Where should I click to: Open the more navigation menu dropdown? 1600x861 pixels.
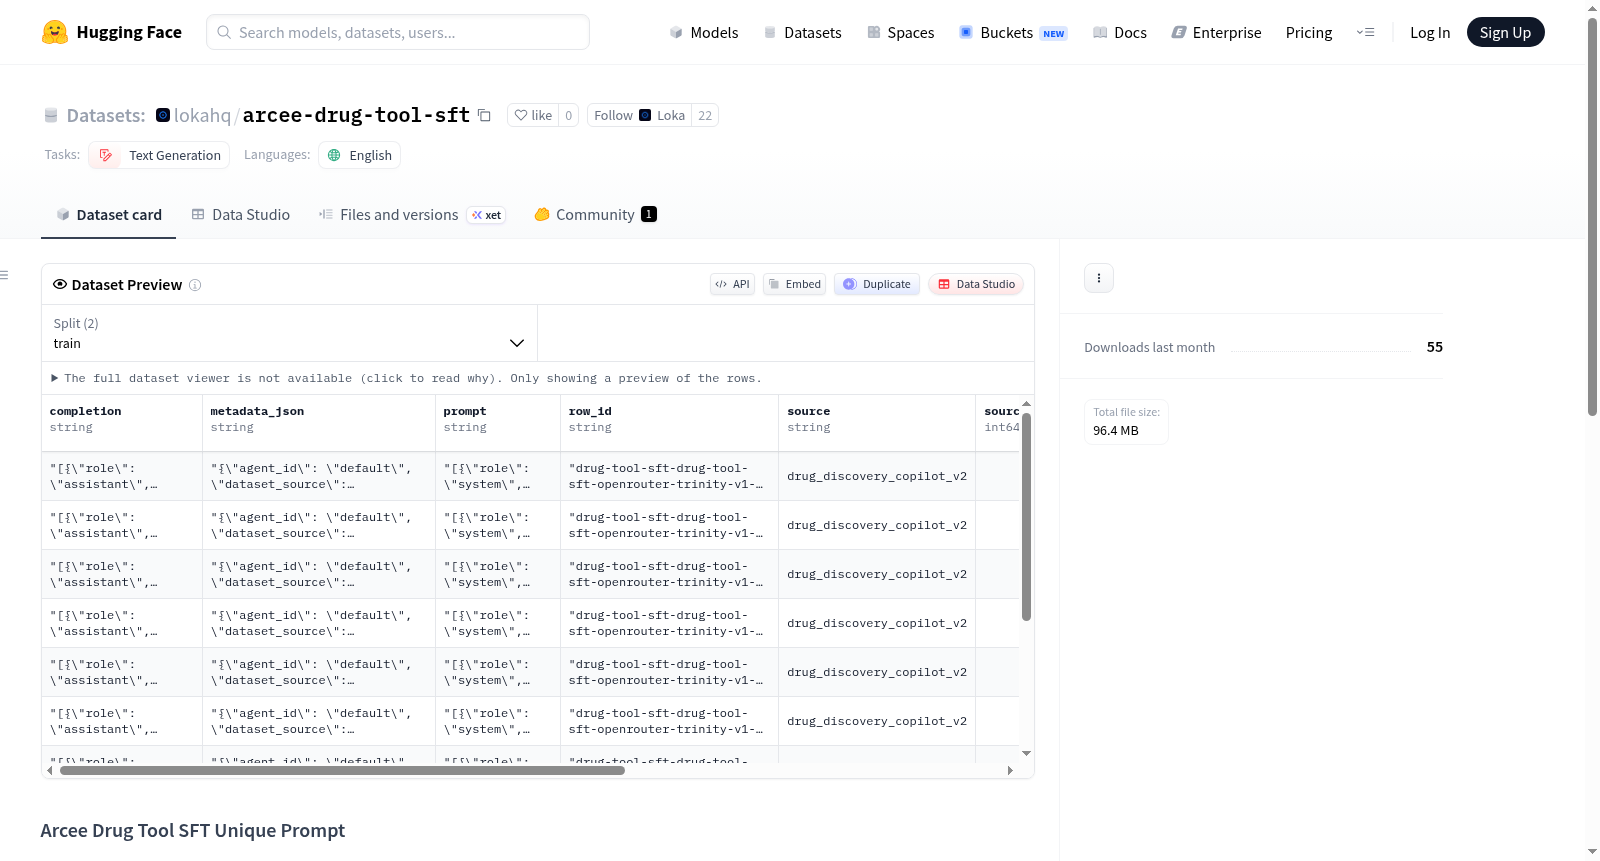[1365, 32]
